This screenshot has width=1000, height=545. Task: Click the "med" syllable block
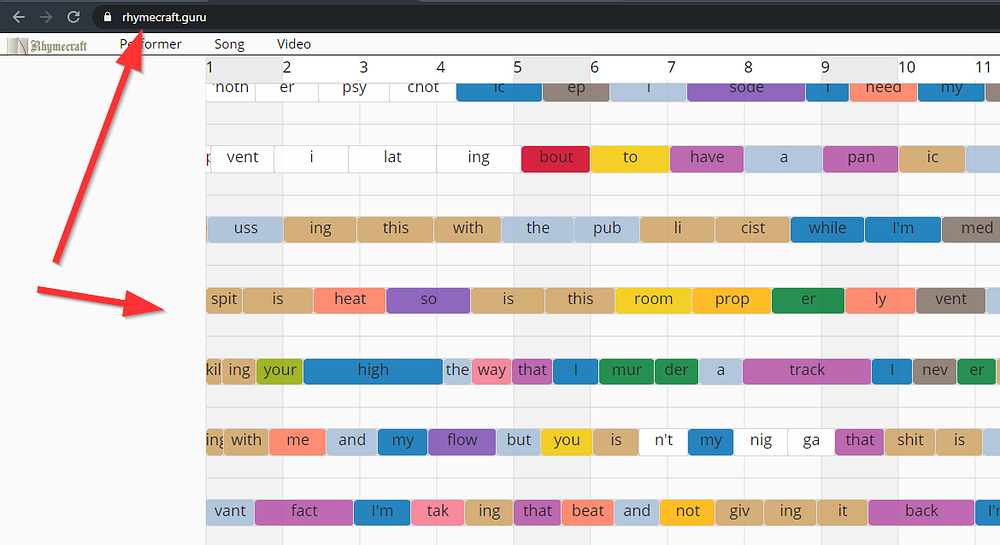pos(973,229)
